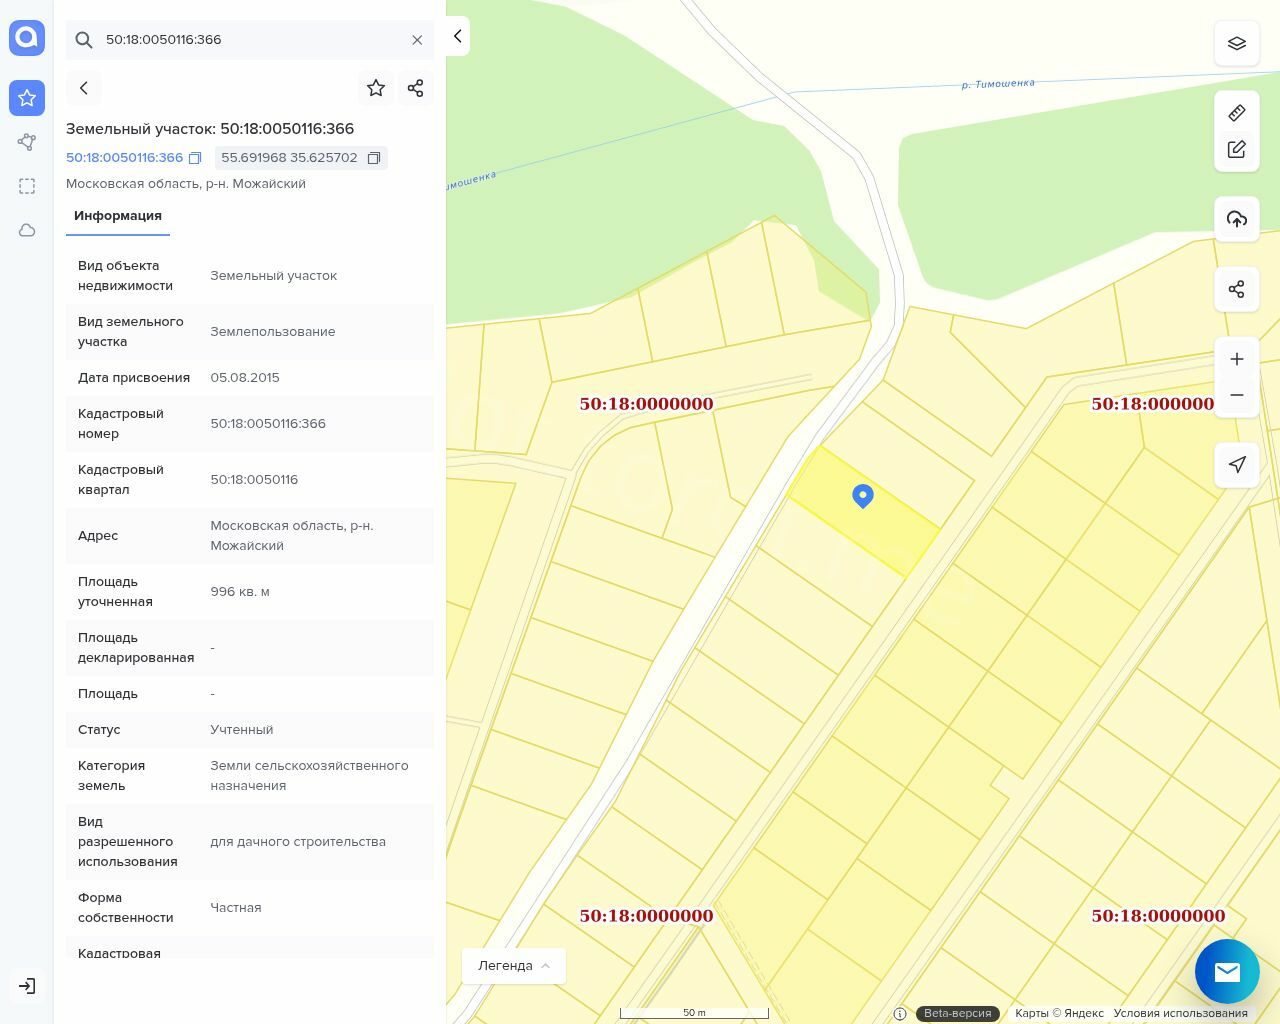Clear the search field text
Image resolution: width=1280 pixels, height=1024 pixels.
pos(417,40)
